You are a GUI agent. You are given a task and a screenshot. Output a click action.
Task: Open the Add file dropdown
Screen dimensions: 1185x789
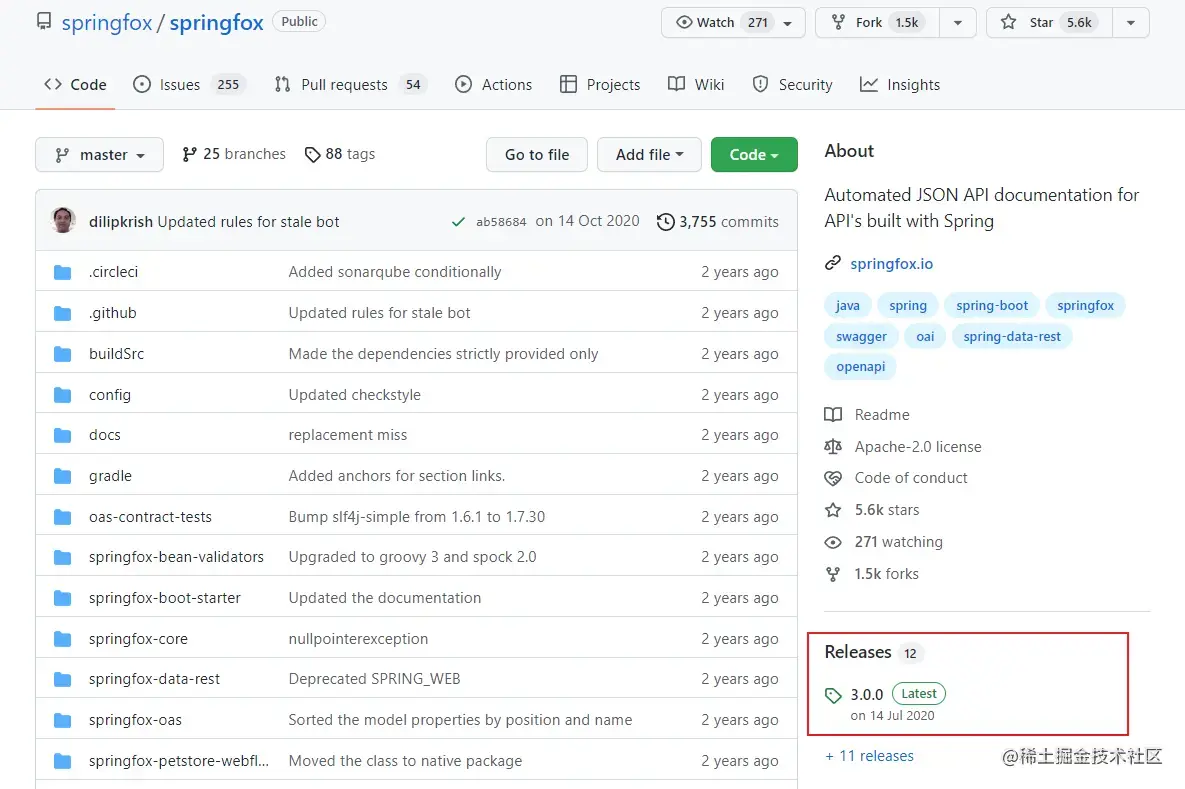tap(649, 155)
